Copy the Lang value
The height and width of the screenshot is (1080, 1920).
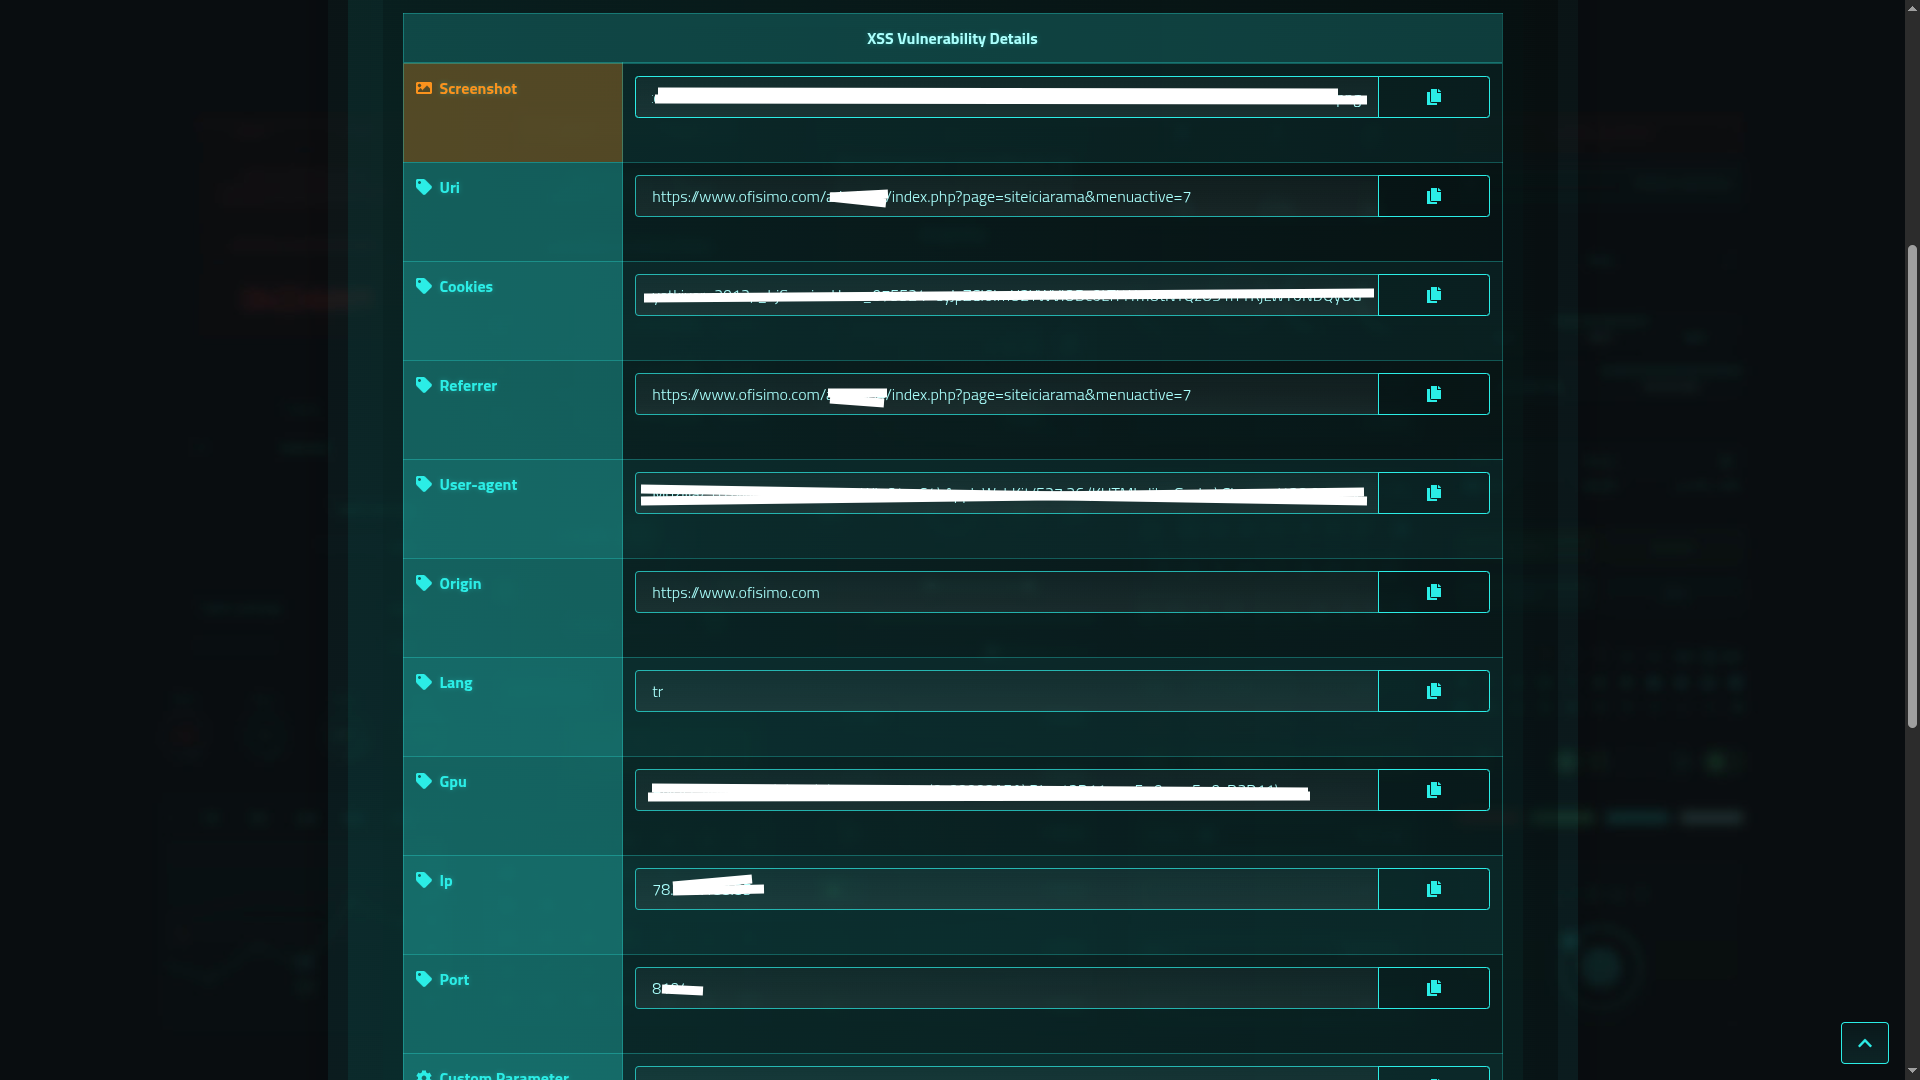click(x=1433, y=691)
